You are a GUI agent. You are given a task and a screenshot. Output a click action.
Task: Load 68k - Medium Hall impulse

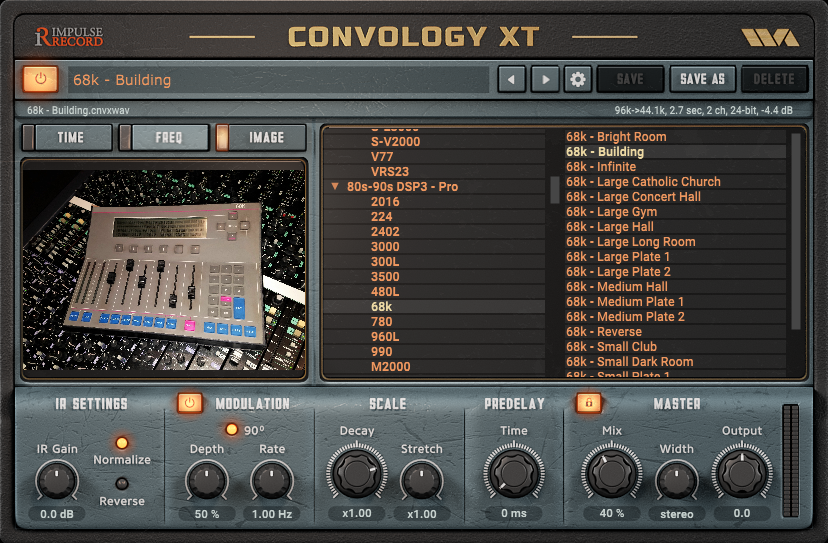click(675, 287)
